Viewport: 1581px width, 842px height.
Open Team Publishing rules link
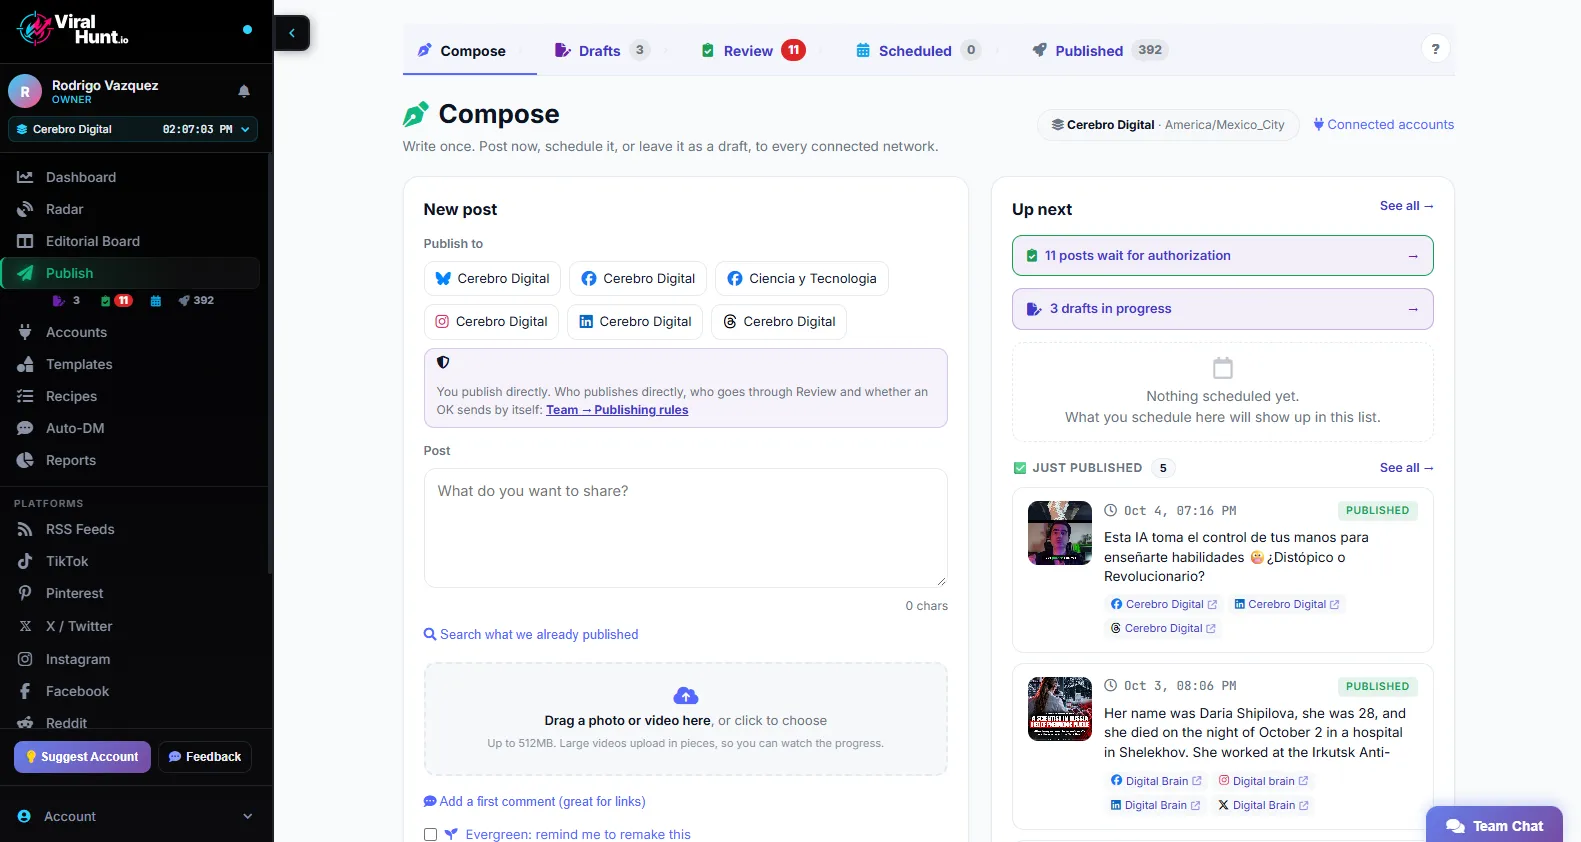pos(617,410)
